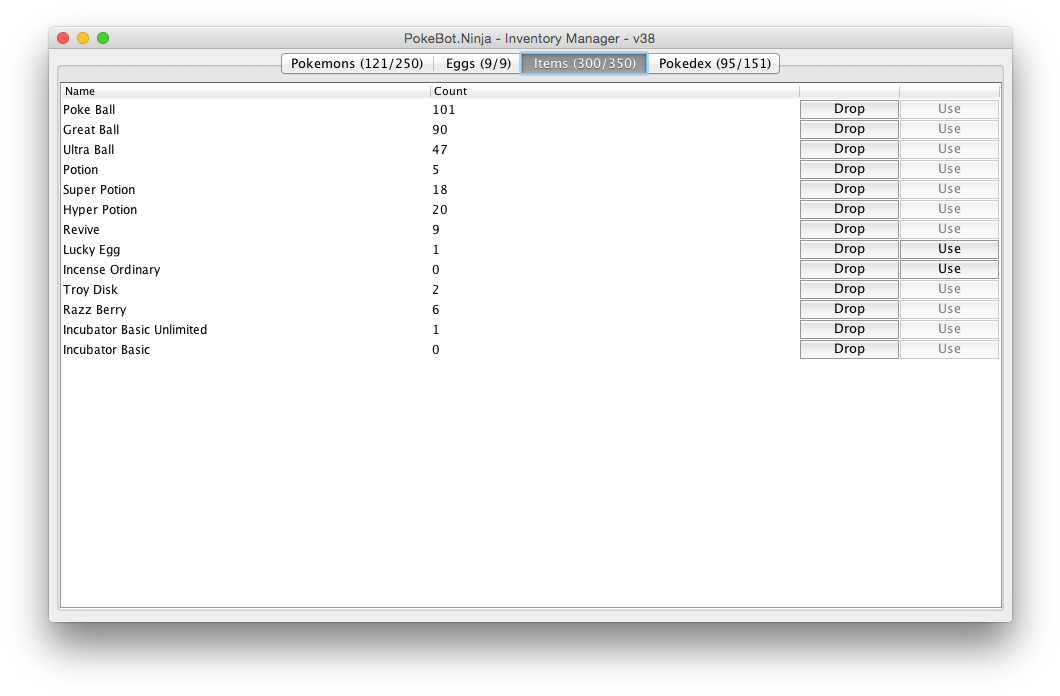Switch to the Pokemons tab
1060x696 pixels.
click(x=357, y=64)
